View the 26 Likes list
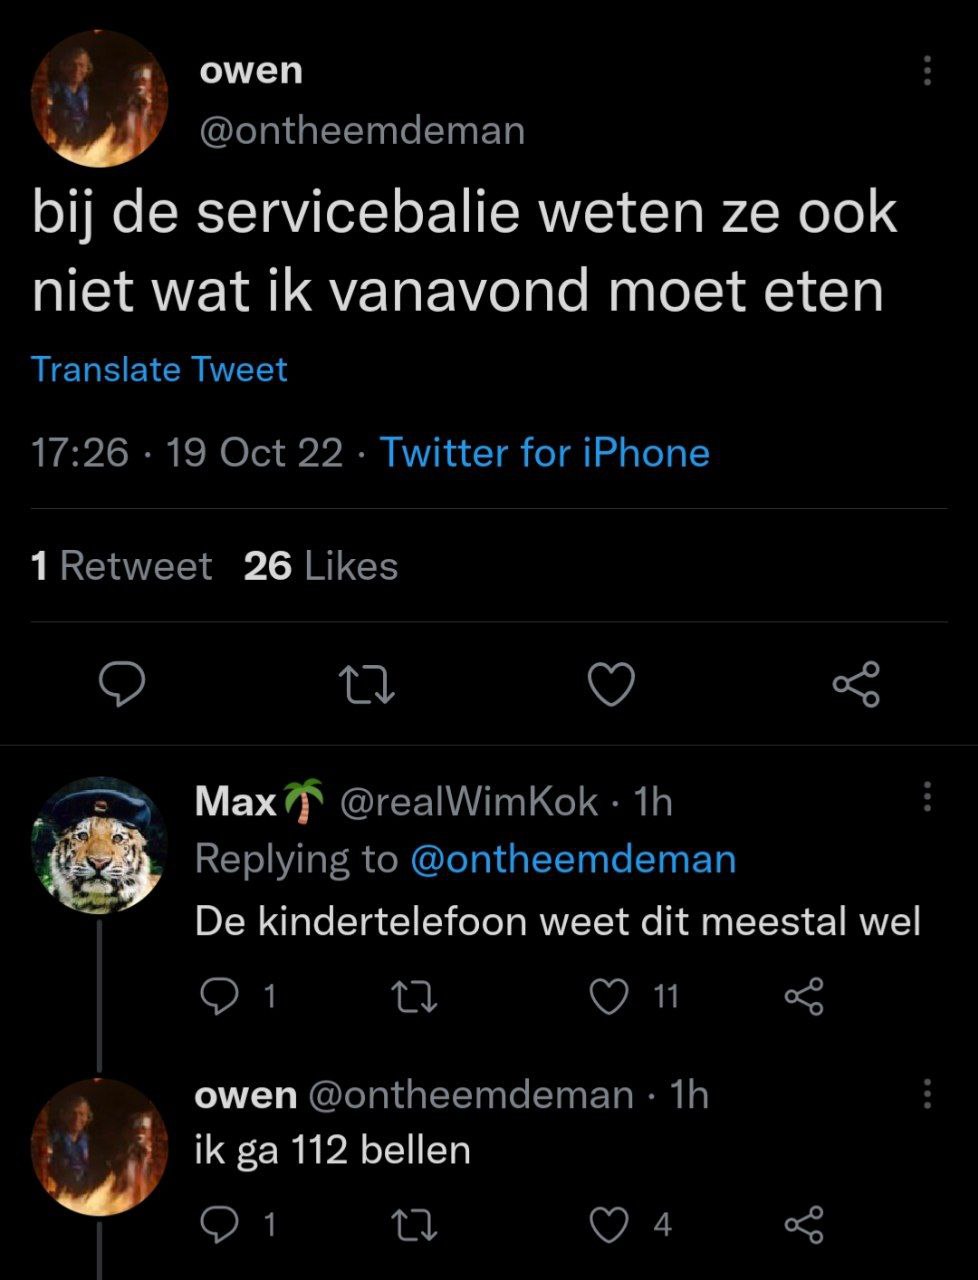 pyautogui.click(x=320, y=567)
